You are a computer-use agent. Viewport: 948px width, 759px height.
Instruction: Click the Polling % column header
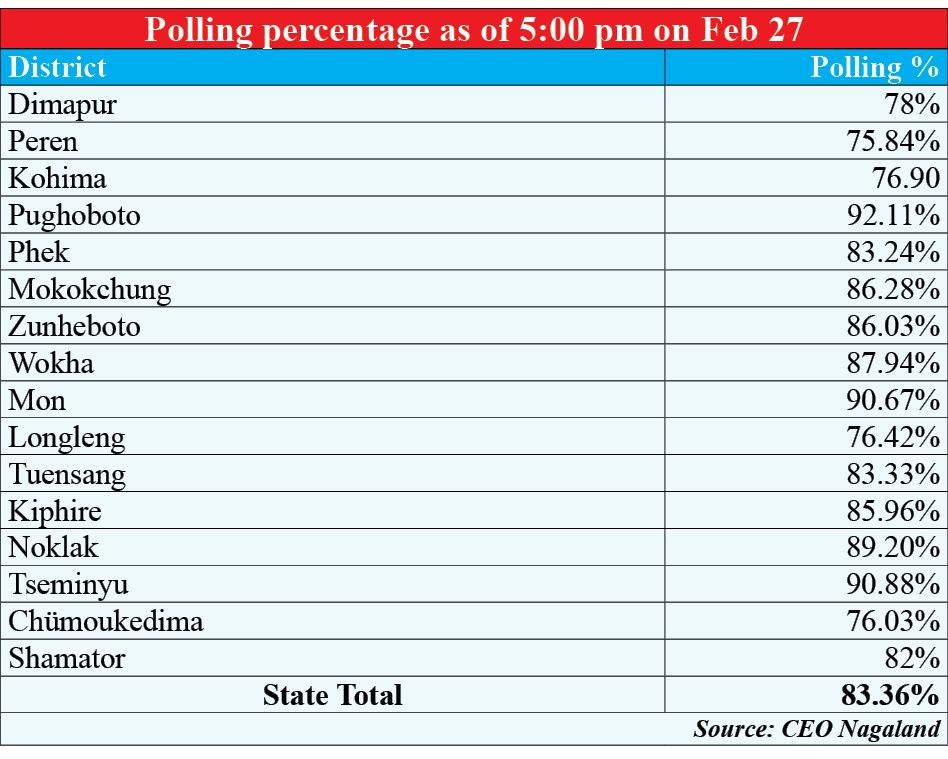874,67
